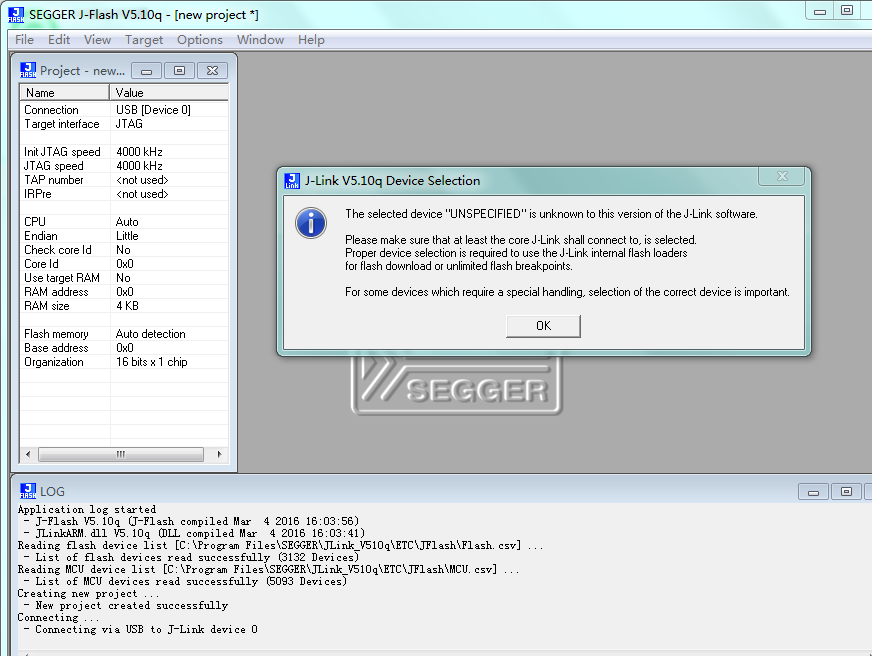Click the 4 KB RAM size value
Viewport: 872px width, 656px height.
[127, 306]
